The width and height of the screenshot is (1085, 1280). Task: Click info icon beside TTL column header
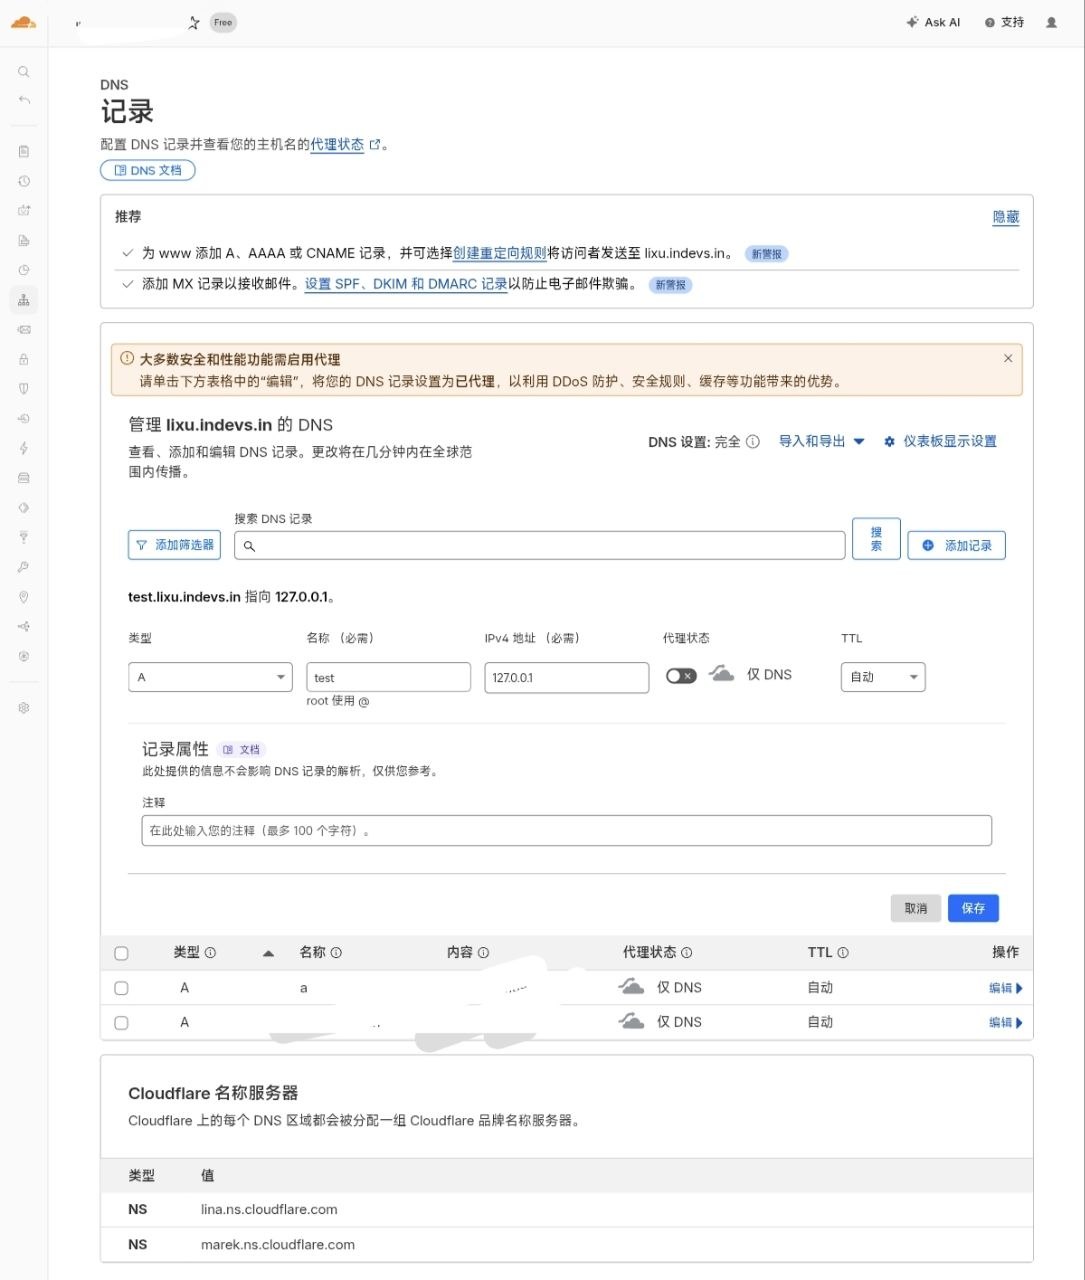[843, 953]
